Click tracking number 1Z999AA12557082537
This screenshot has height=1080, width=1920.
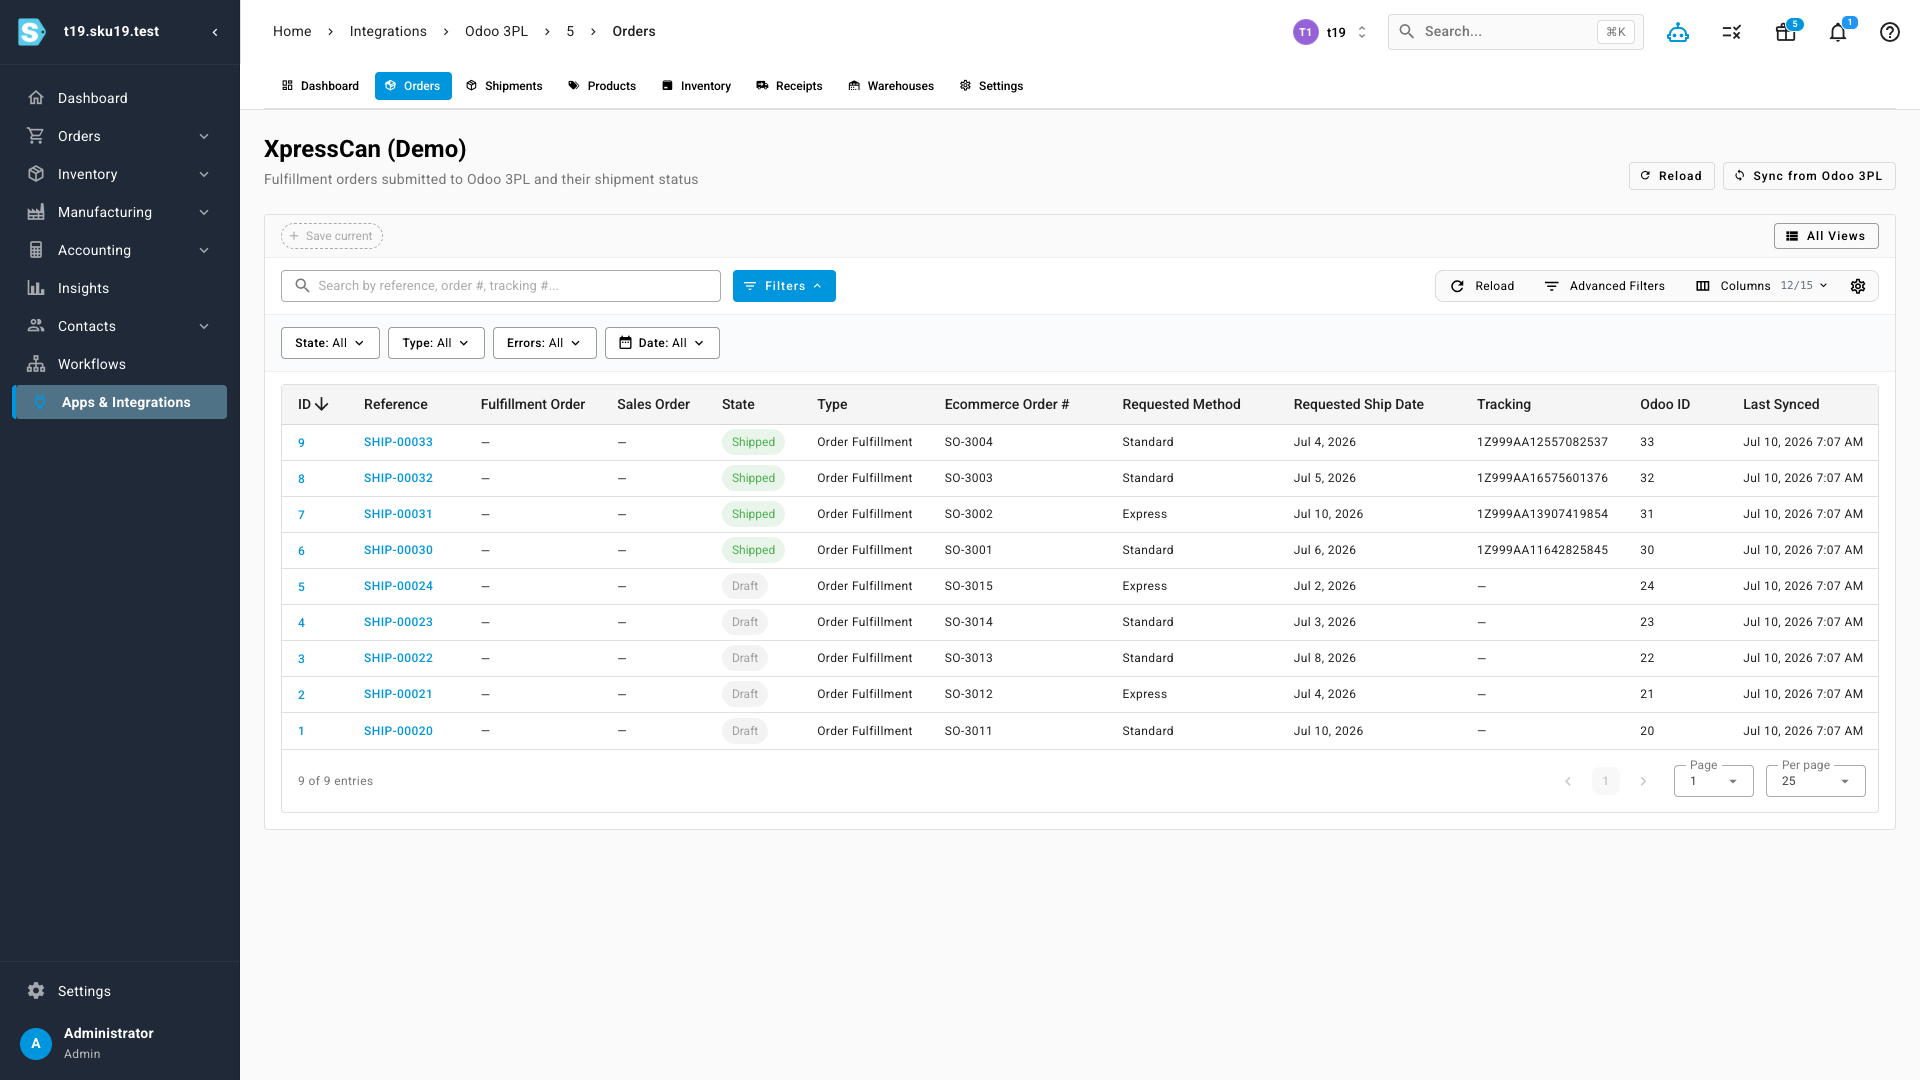(x=1542, y=442)
